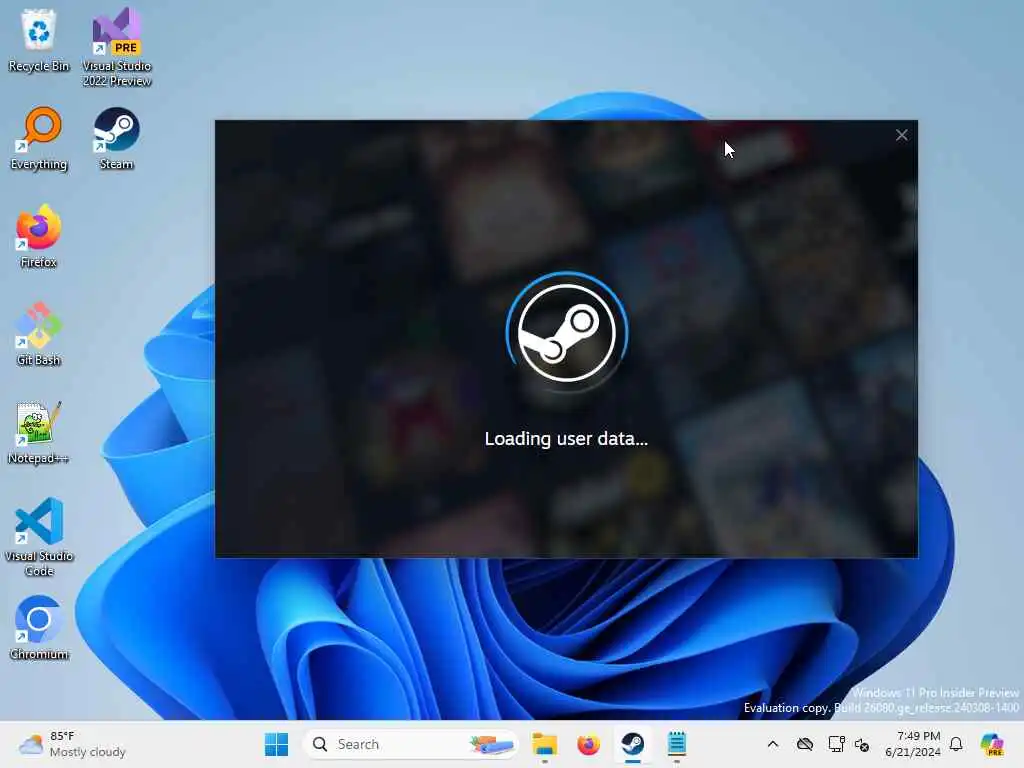The height and width of the screenshot is (768, 1024).
Task: Select the Notepad++ desktop shortcut
Action: click(x=39, y=432)
